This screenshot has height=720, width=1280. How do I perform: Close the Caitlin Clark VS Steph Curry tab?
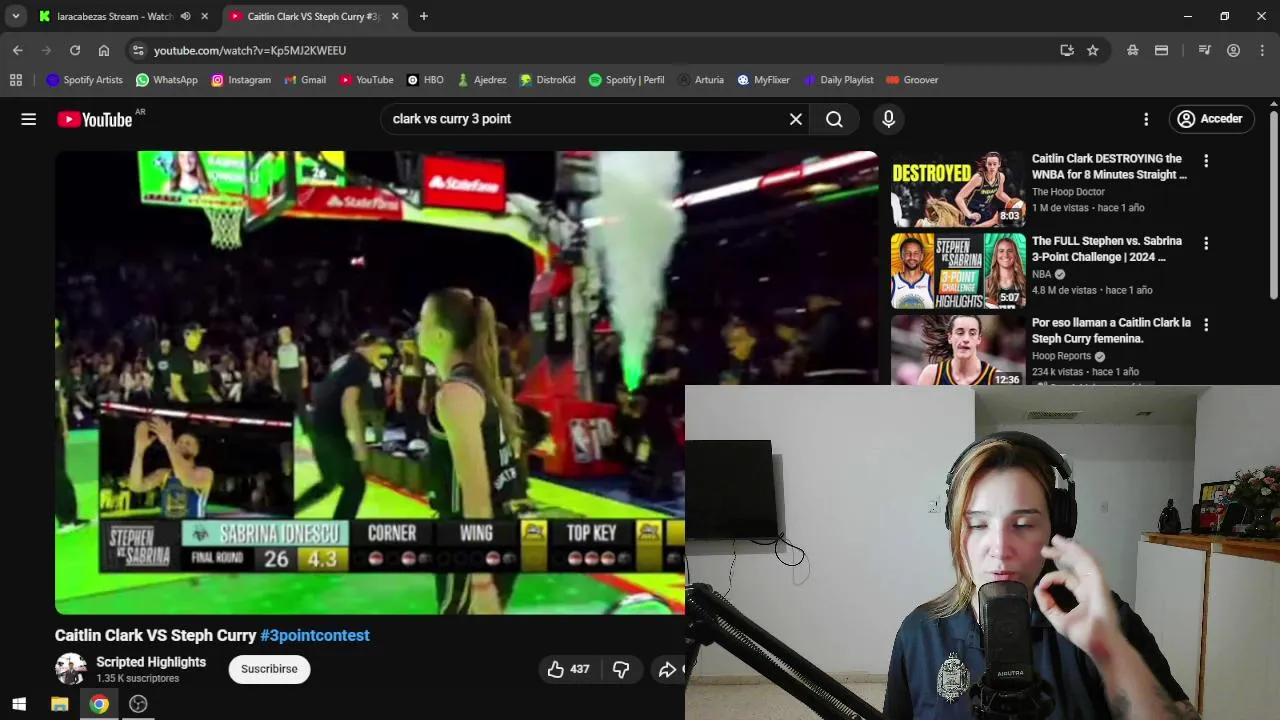coord(395,16)
